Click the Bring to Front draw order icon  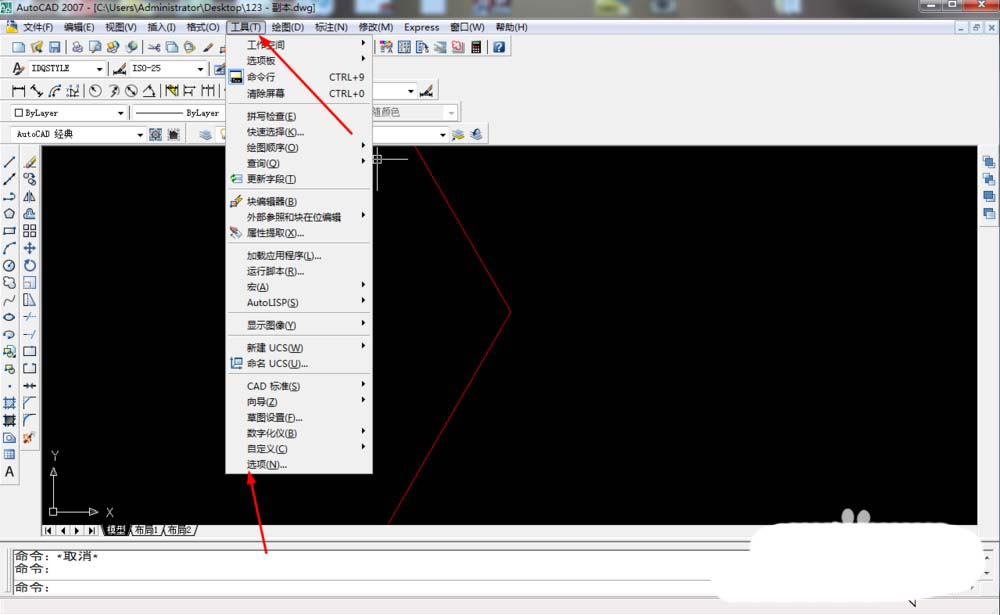pos(989,163)
